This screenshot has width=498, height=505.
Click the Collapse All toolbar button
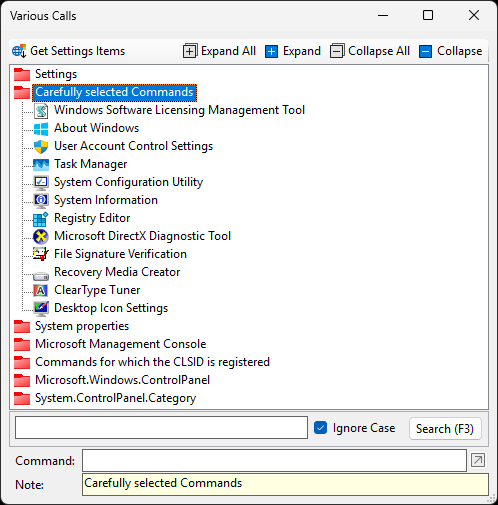click(x=370, y=51)
